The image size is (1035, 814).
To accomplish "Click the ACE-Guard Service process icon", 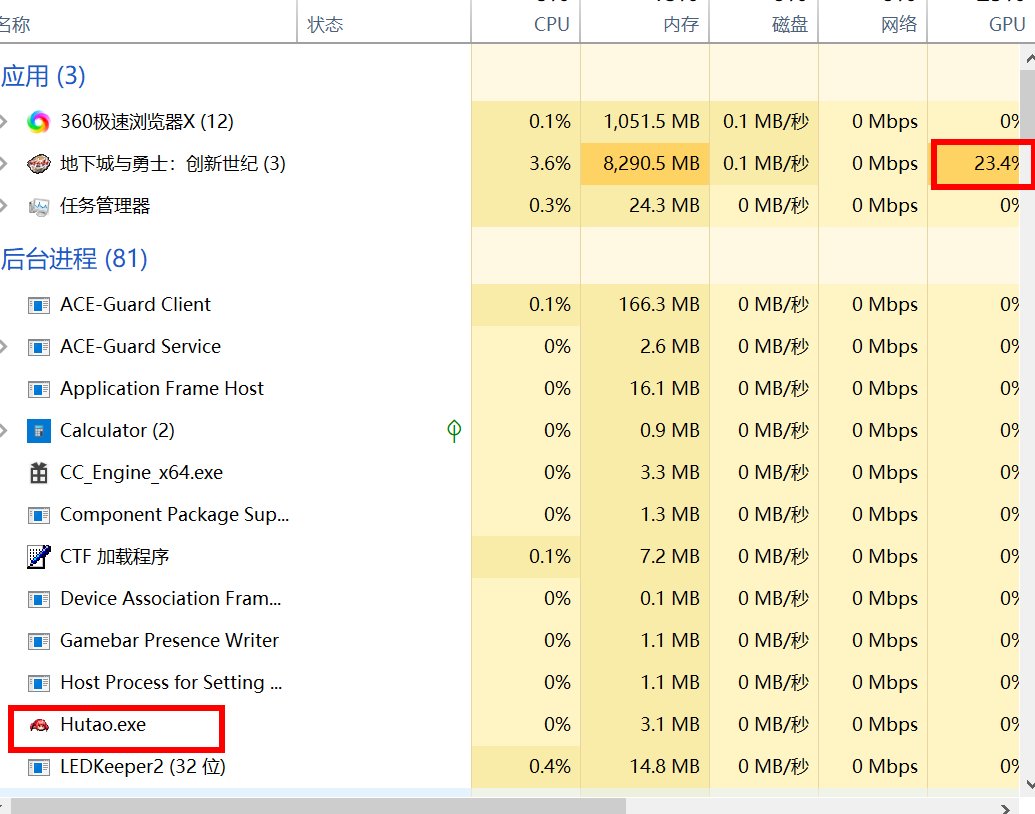I will point(38,347).
